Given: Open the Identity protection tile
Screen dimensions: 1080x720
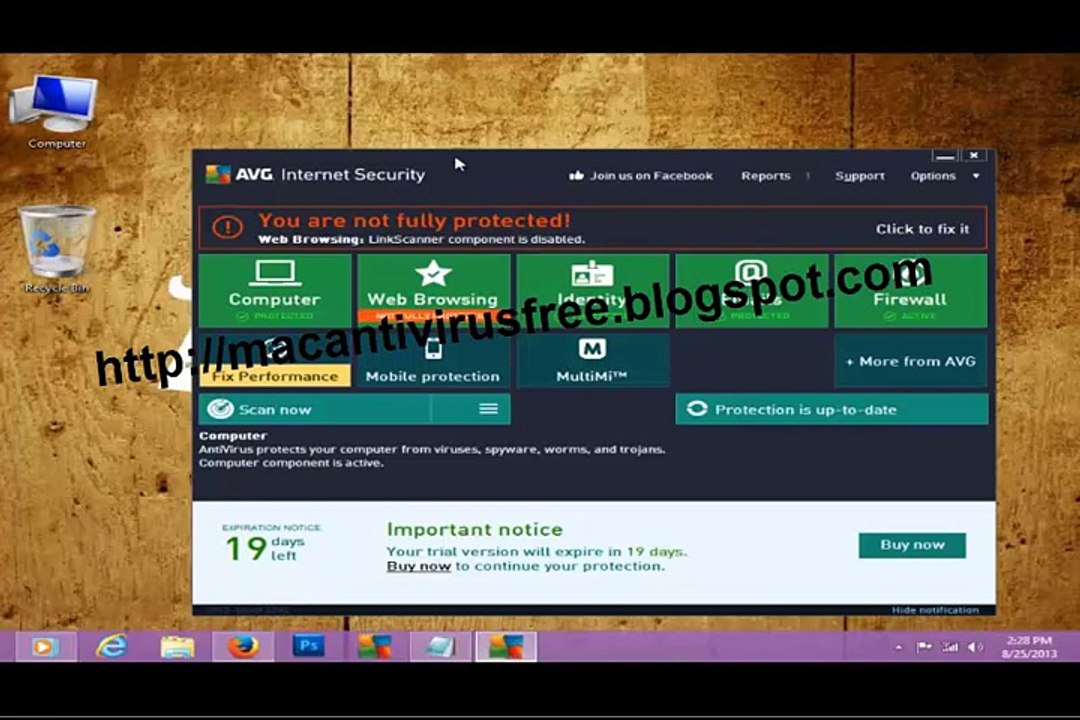Looking at the screenshot, I should (592, 290).
